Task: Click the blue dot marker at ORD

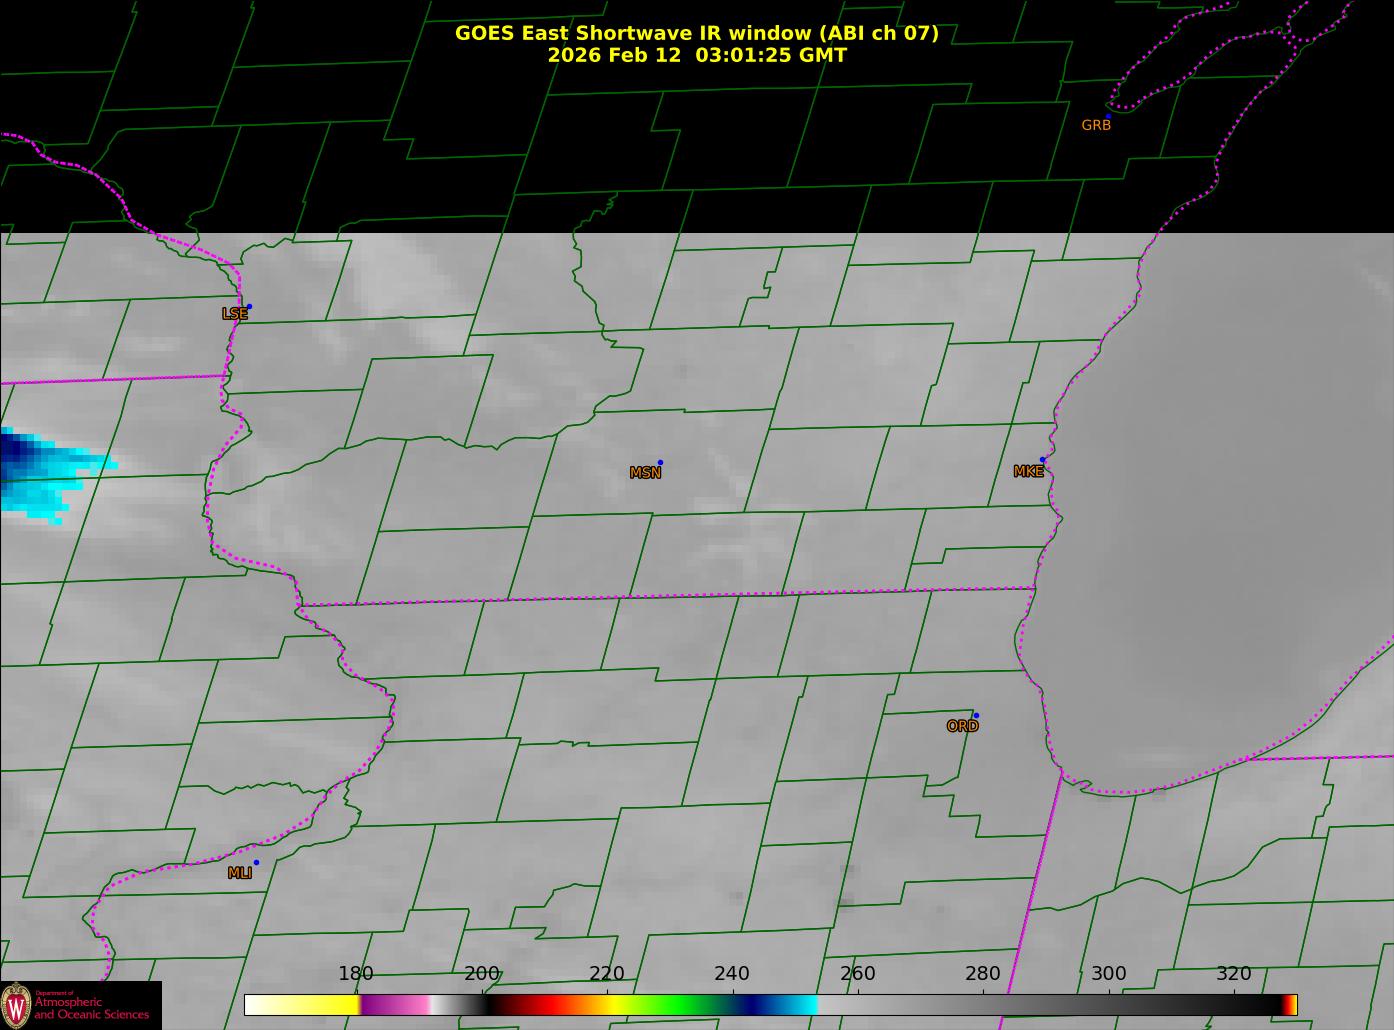Action: [976, 715]
